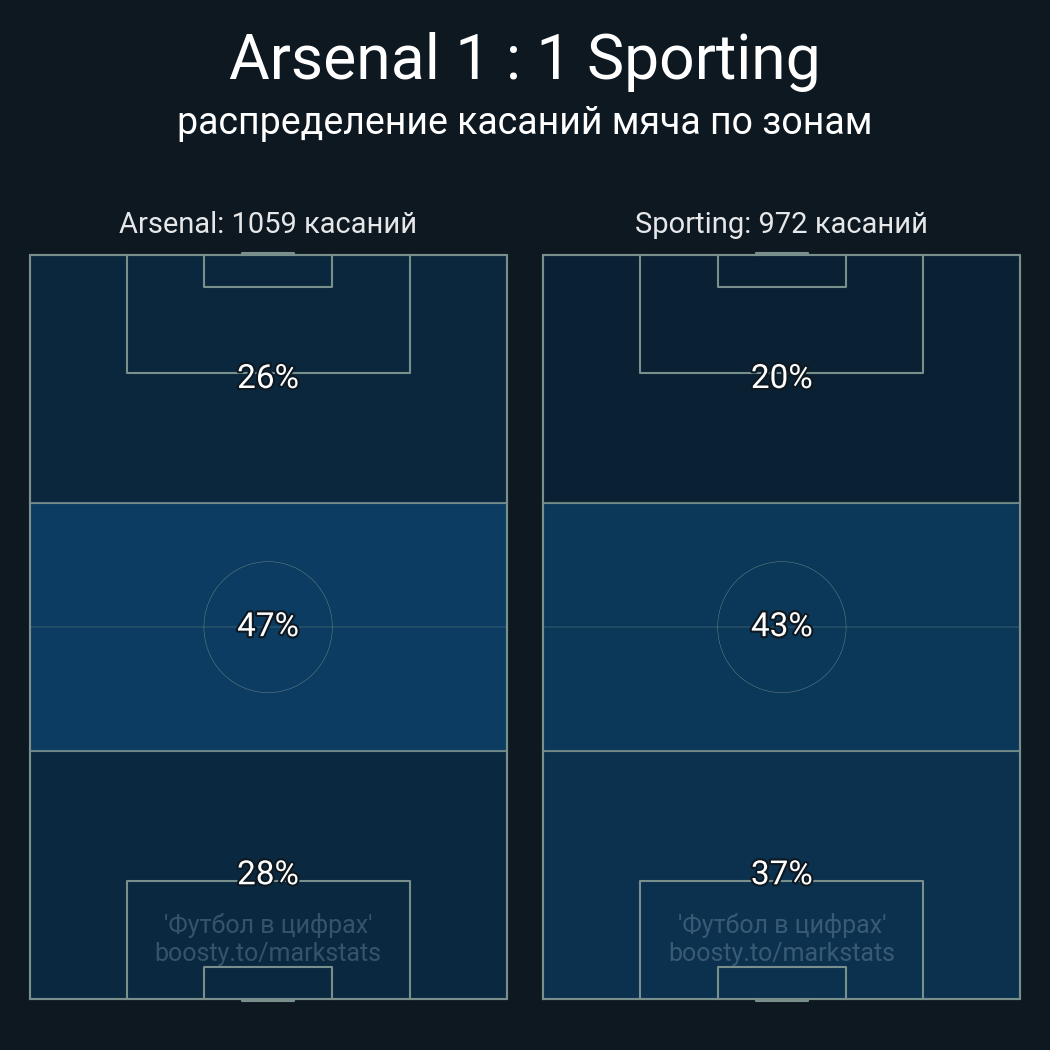Click the subtitle "распределение касаний мяча по зонам"
1050x1050 pixels.
(524, 121)
